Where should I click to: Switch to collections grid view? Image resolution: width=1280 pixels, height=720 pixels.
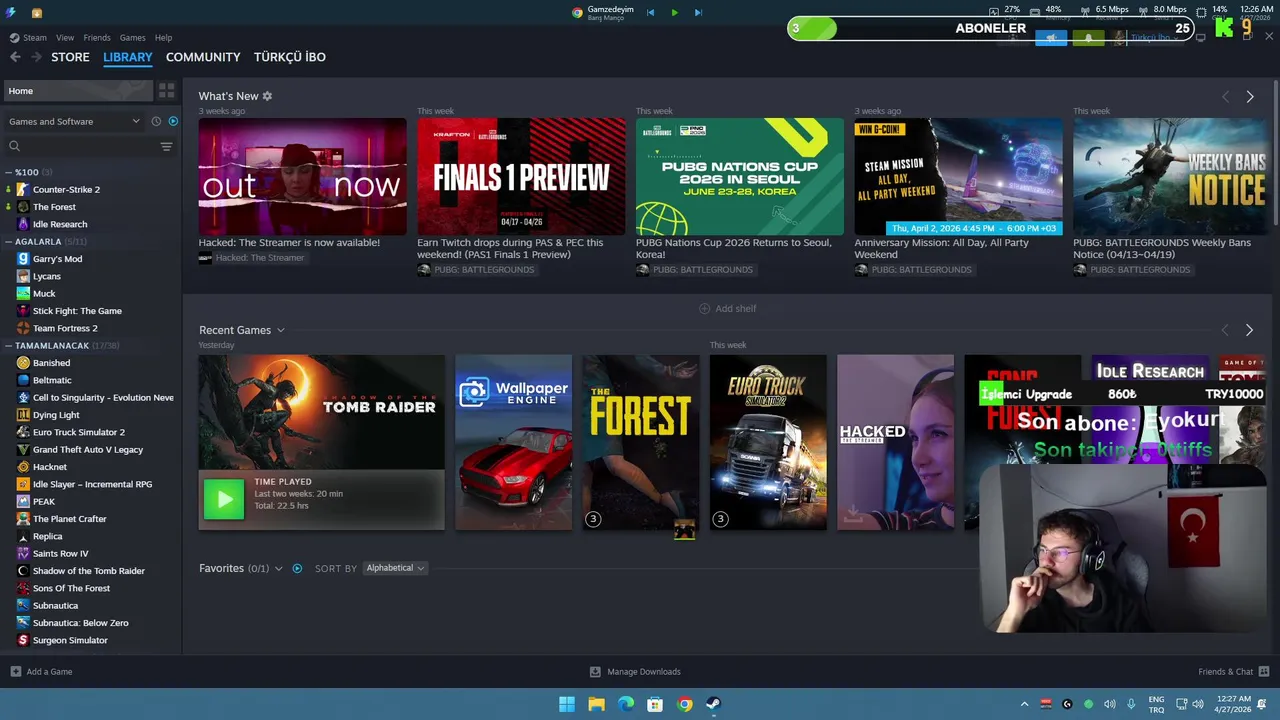(x=167, y=91)
